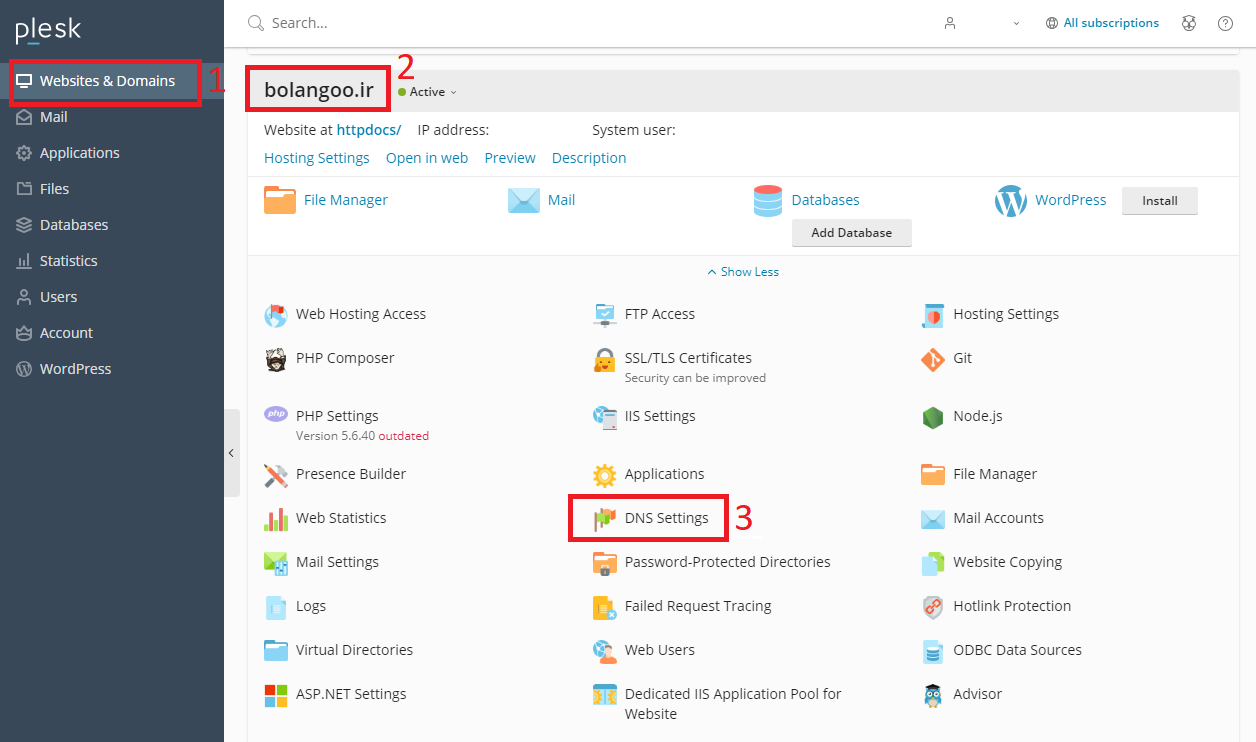
Task: Click the Hotlink Protection icon
Action: pyautogui.click(x=932, y=607)
